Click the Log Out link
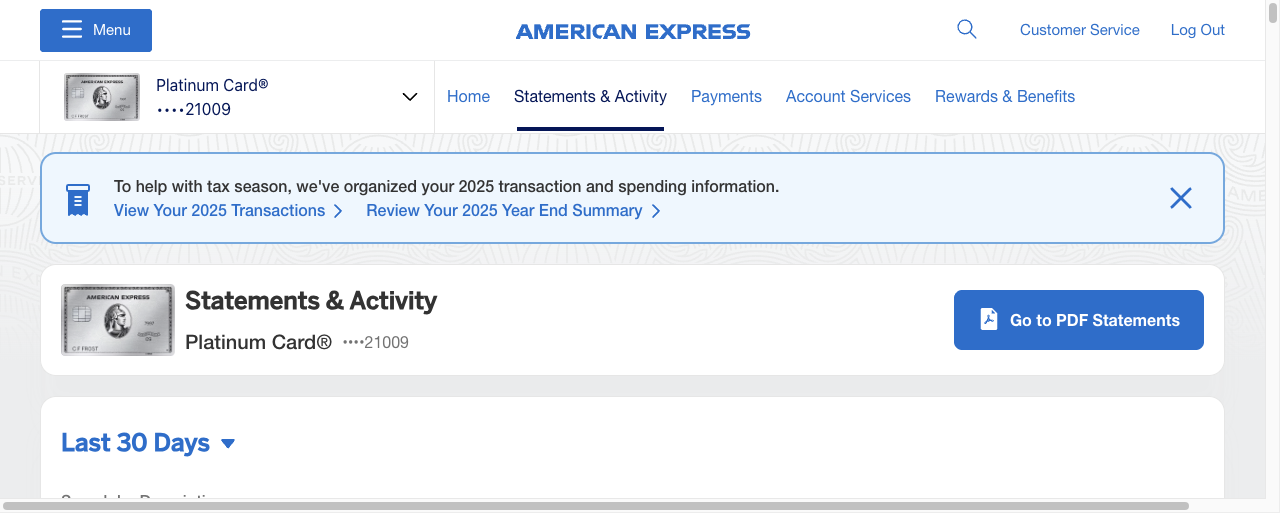The image size is (1280, 513). 1197,30
